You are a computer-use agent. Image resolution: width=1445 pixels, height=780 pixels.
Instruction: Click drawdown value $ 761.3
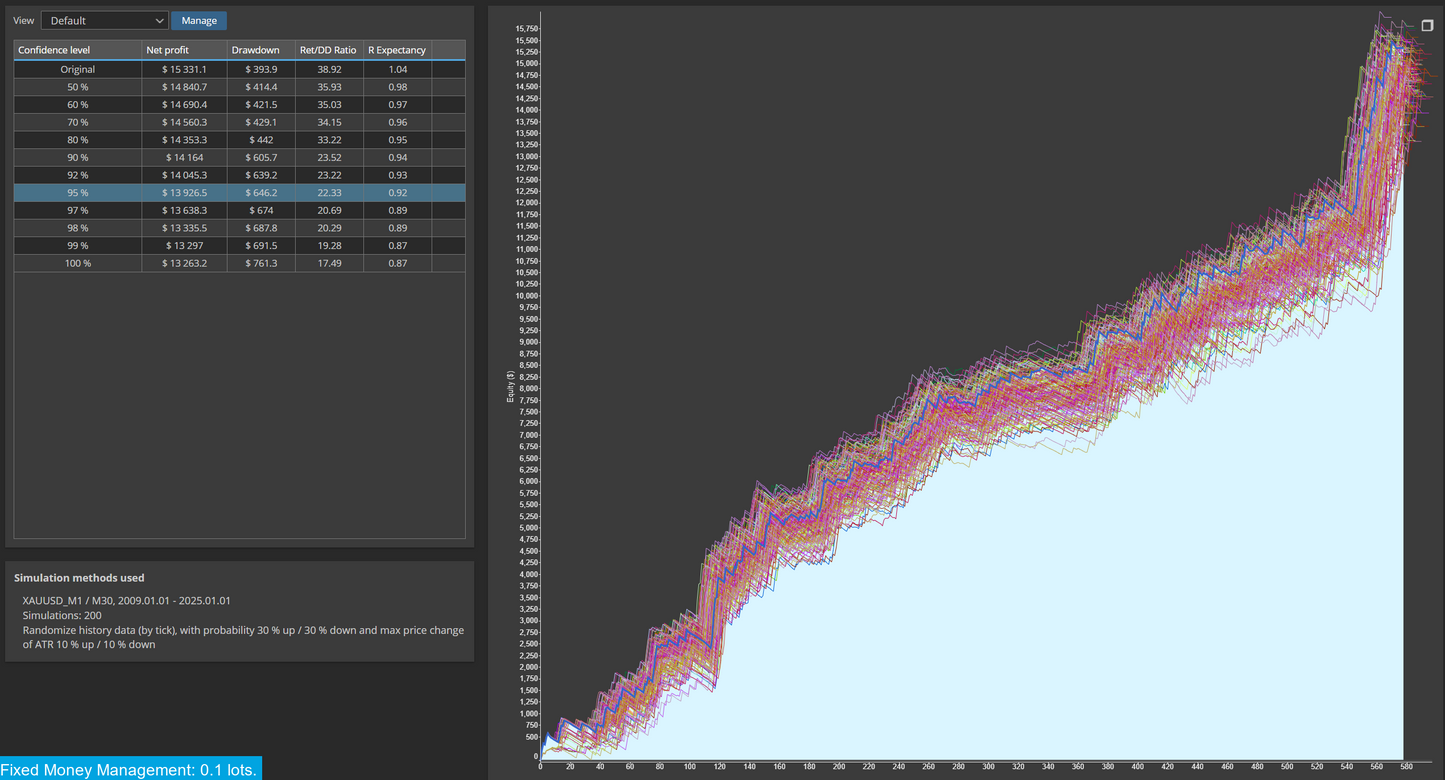click(x=261, y=263)
